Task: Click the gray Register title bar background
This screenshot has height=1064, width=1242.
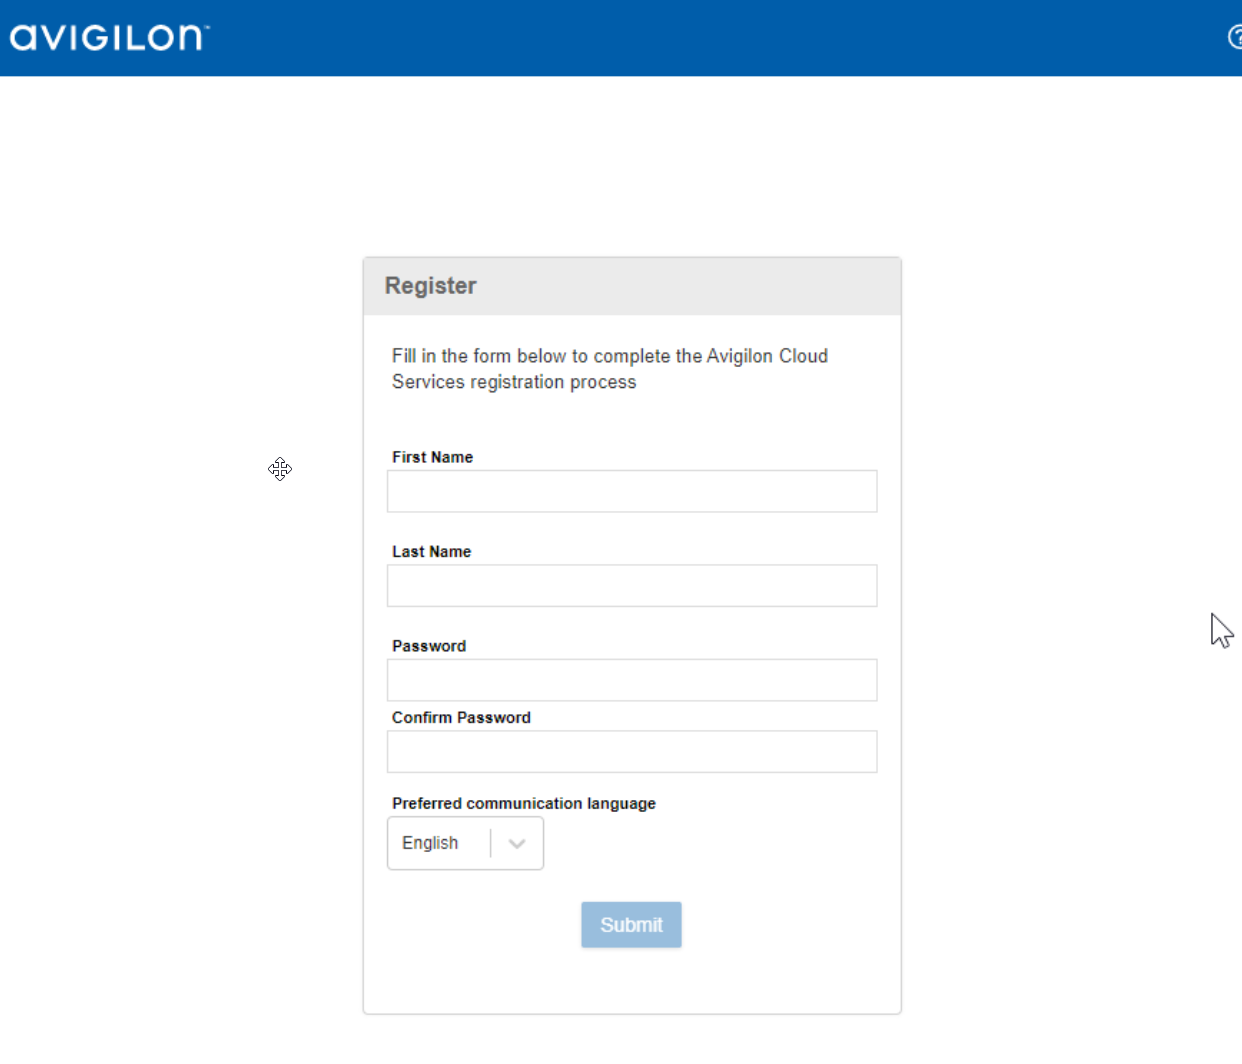Action: pyautogui.click(x=700, y=286)
